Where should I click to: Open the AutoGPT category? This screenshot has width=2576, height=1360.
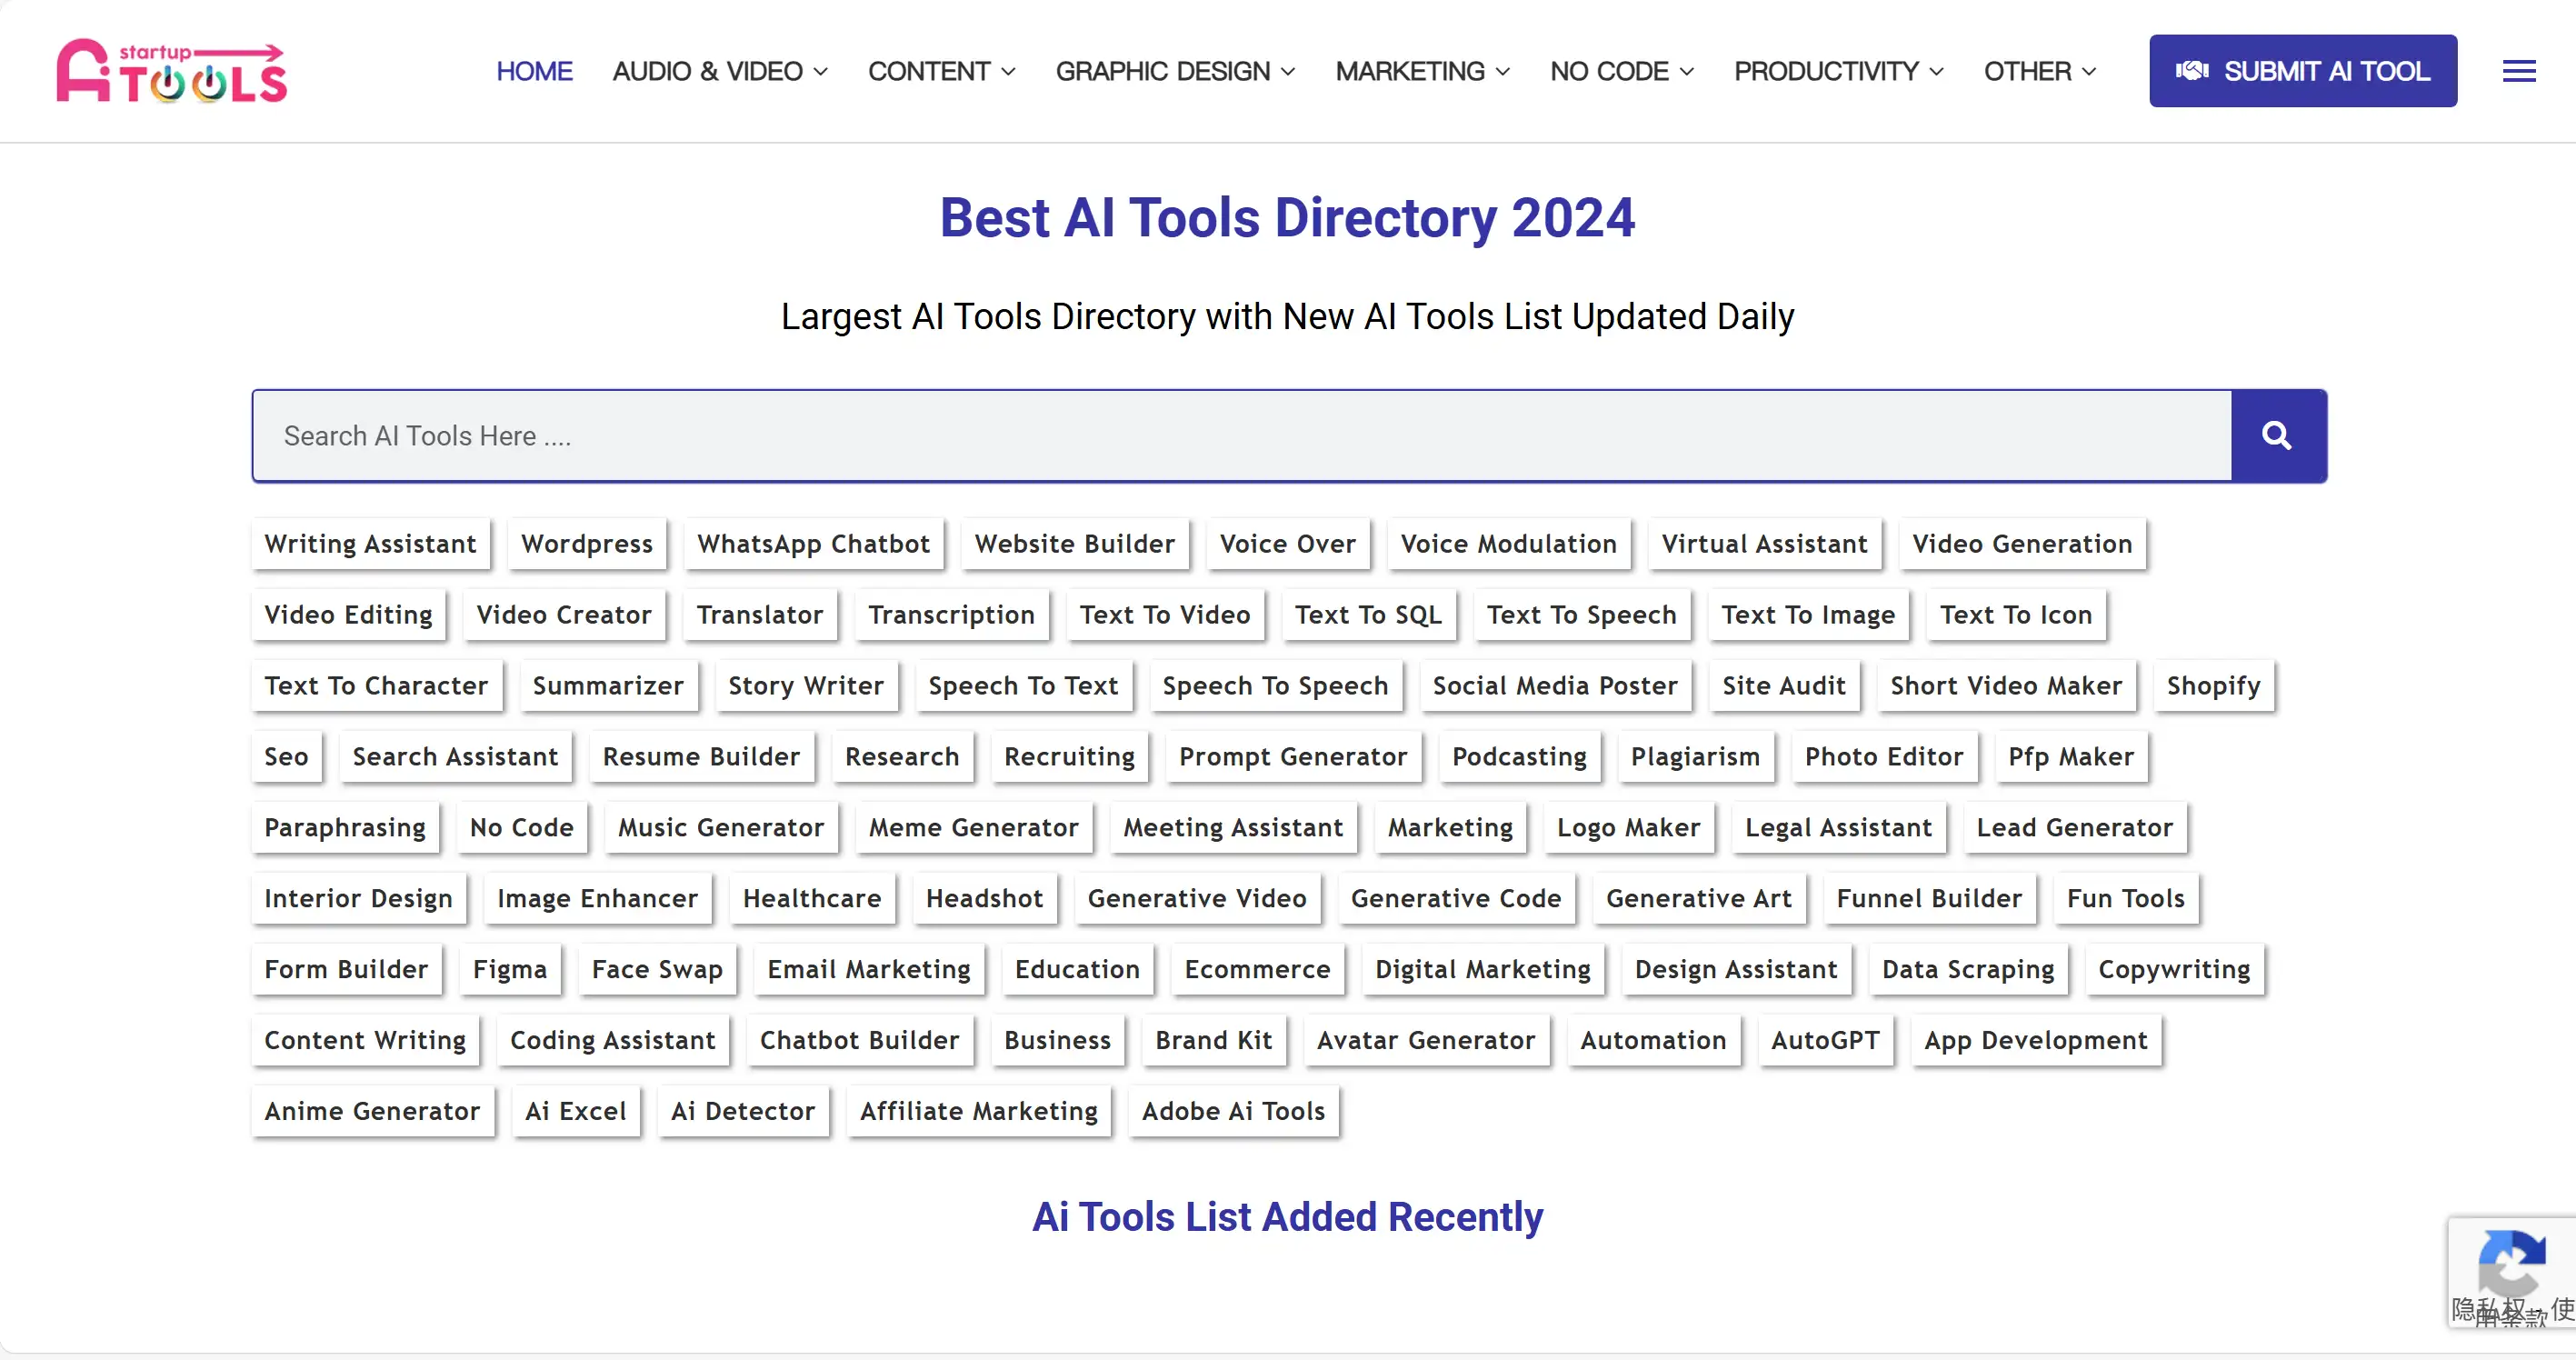(1825, 1041)
